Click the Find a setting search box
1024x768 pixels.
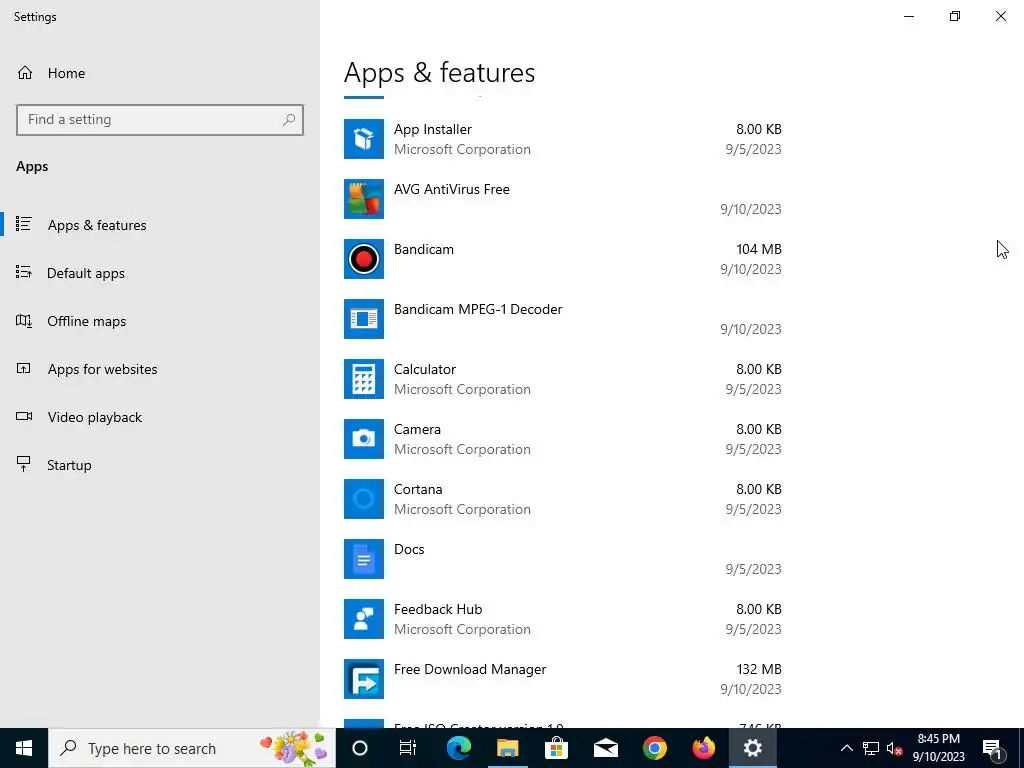pos(160,120)
